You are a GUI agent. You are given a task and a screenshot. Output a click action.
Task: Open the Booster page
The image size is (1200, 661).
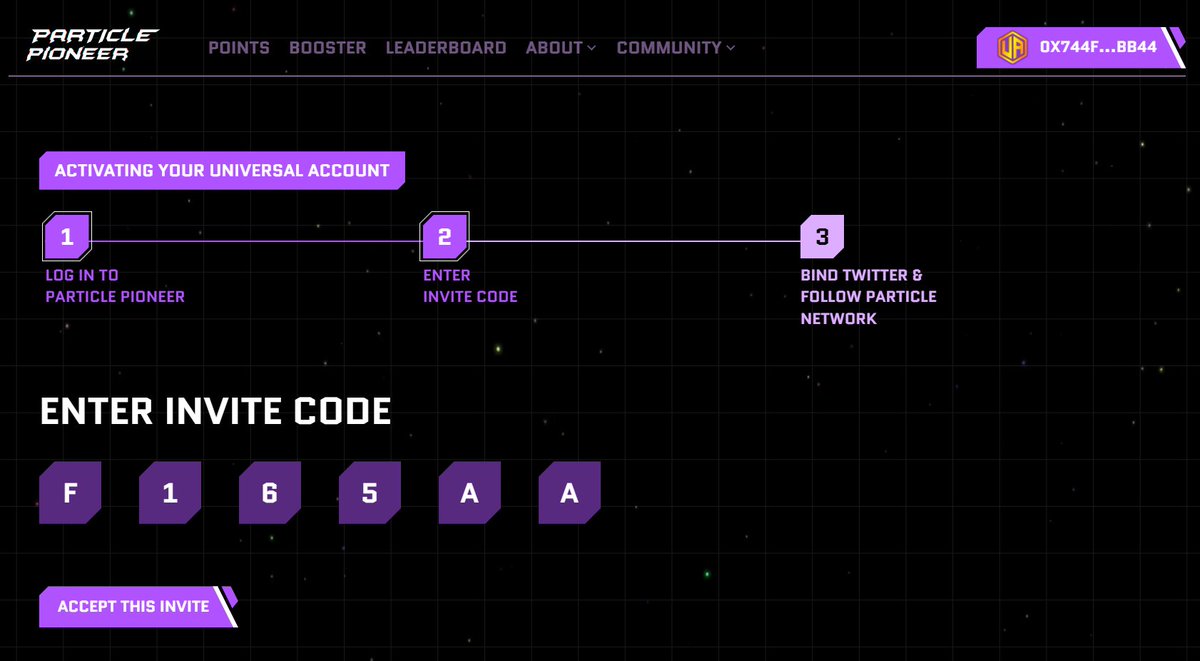click(x=328, y=47)
